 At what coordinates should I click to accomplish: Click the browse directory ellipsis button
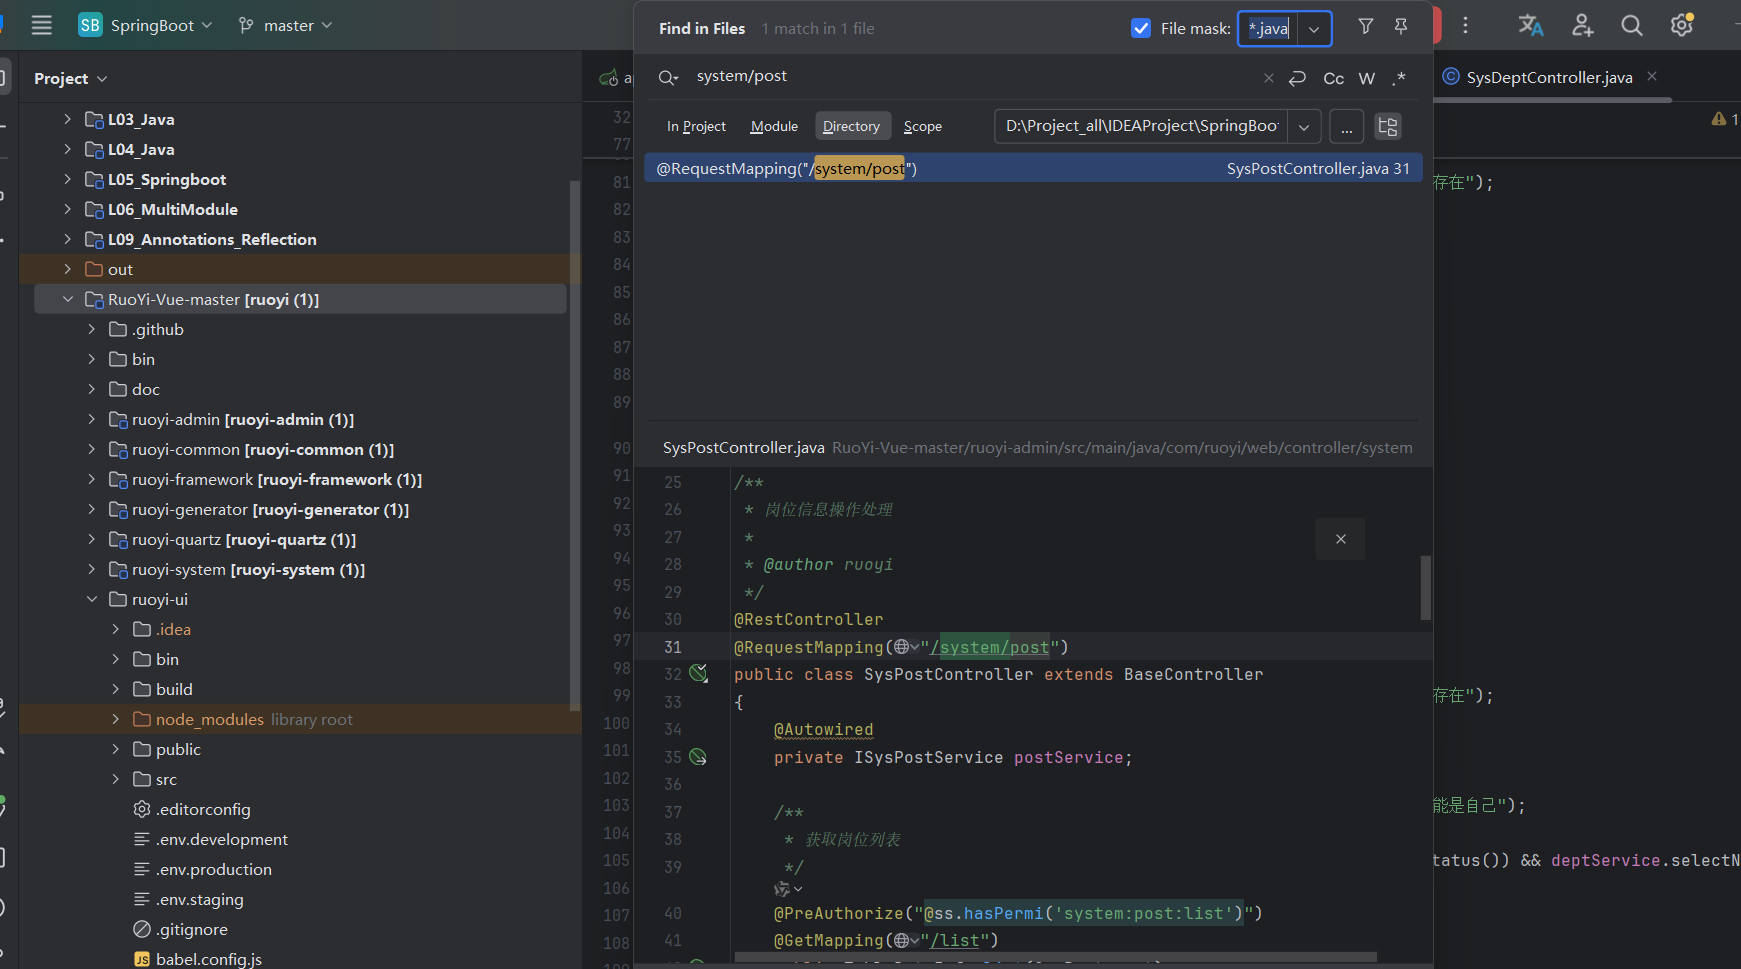[x=1347, y=127]
